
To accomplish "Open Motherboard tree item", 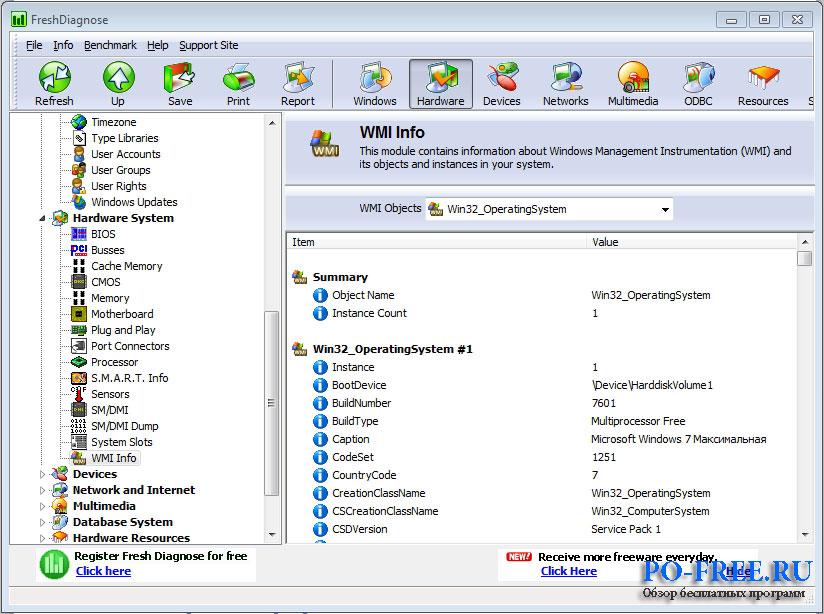I will (x=112, y=314).
